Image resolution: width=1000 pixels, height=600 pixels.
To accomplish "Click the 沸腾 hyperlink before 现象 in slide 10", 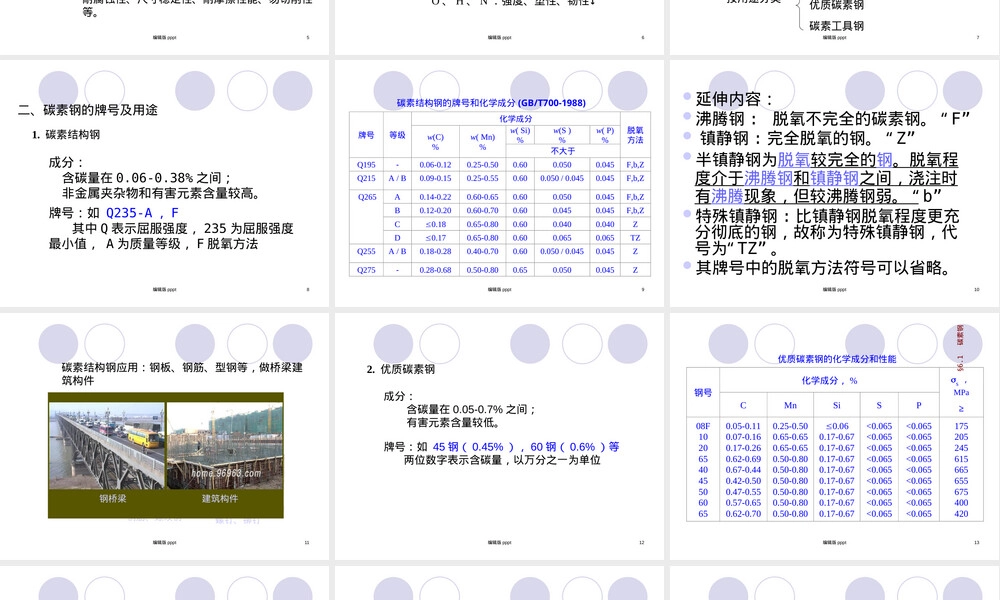I will pyautogui.click(x=727, y=196).
